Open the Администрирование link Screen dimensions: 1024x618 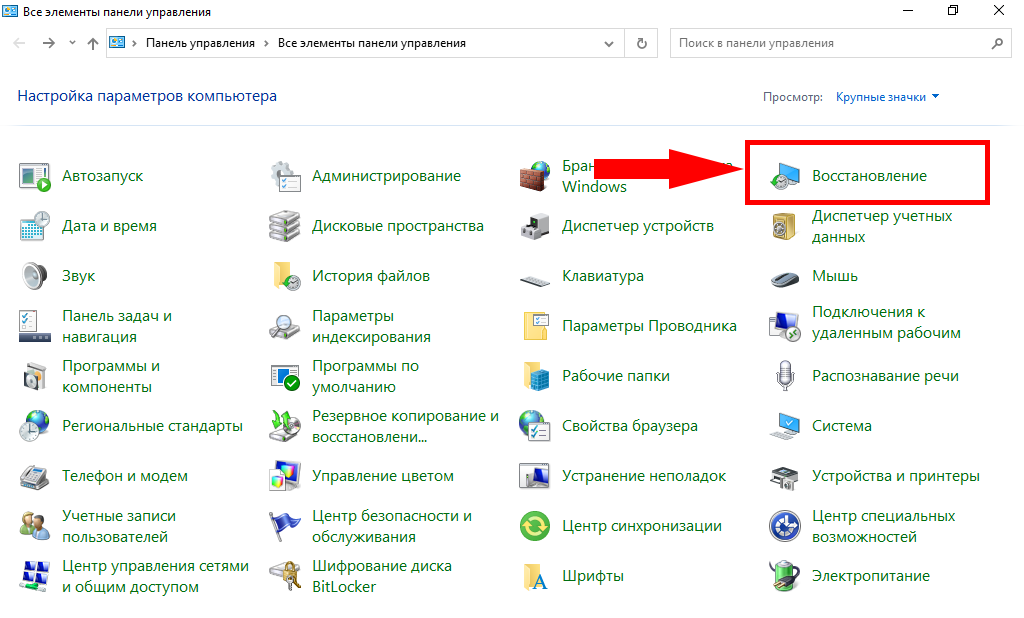click(x=386, y=176)
